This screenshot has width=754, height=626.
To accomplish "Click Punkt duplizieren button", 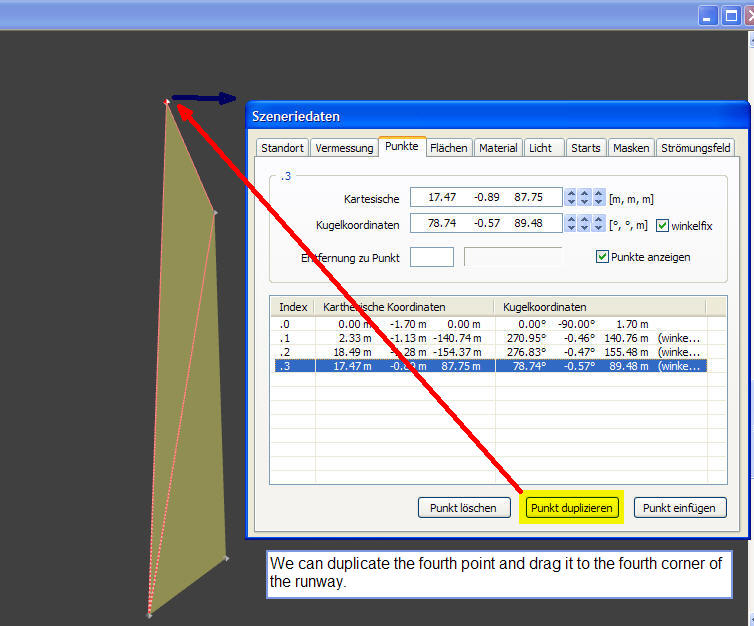I will pos(572,508).
